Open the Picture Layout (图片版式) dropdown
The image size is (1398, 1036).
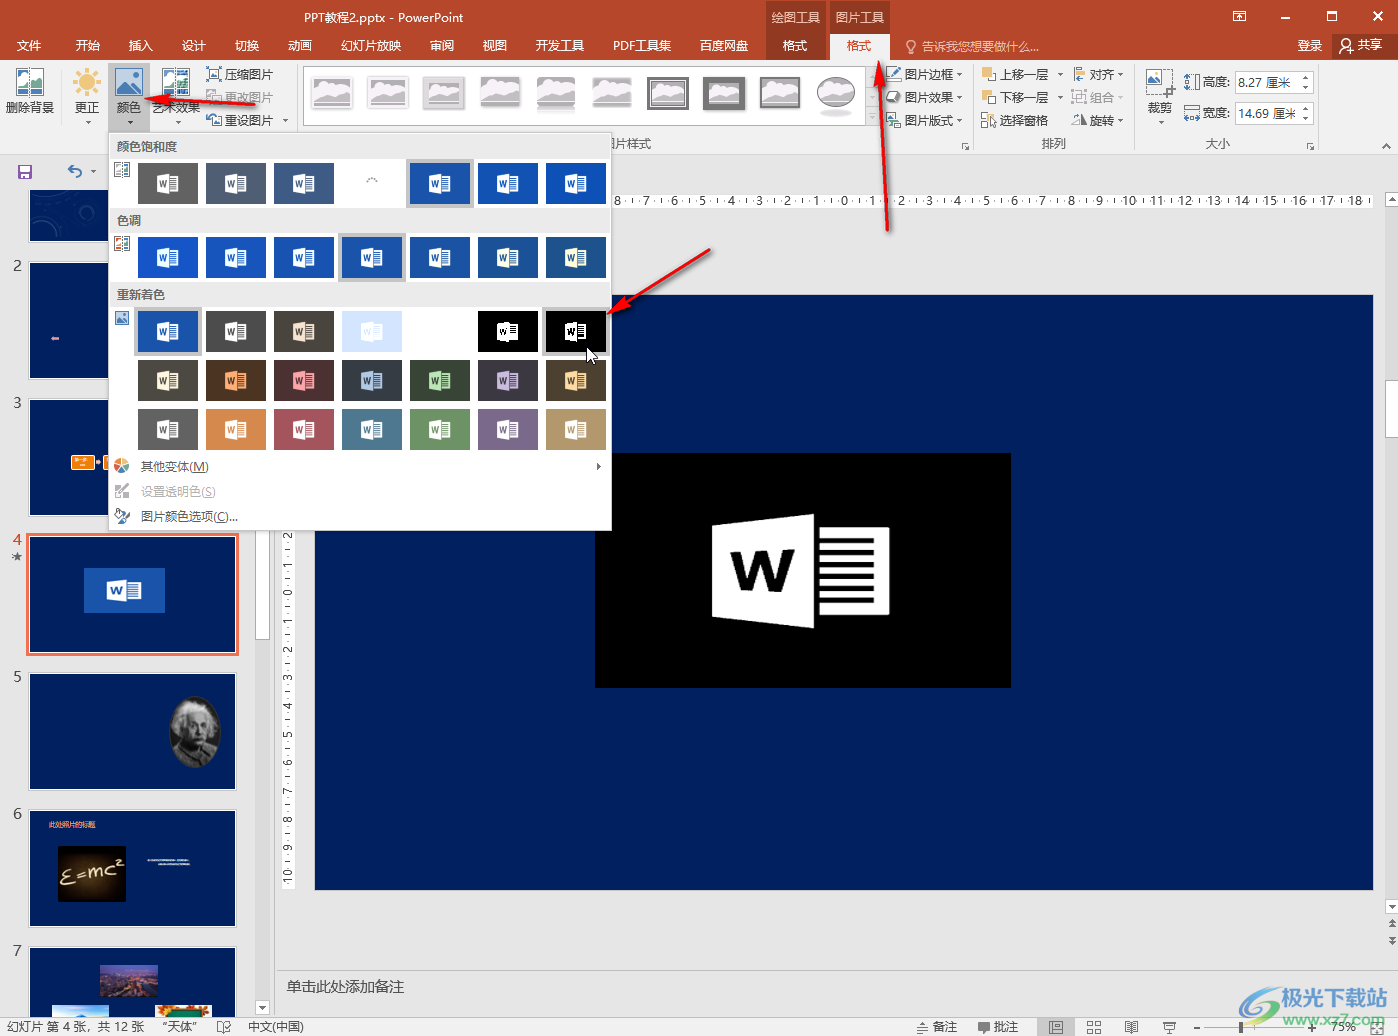tap(924, 120)
